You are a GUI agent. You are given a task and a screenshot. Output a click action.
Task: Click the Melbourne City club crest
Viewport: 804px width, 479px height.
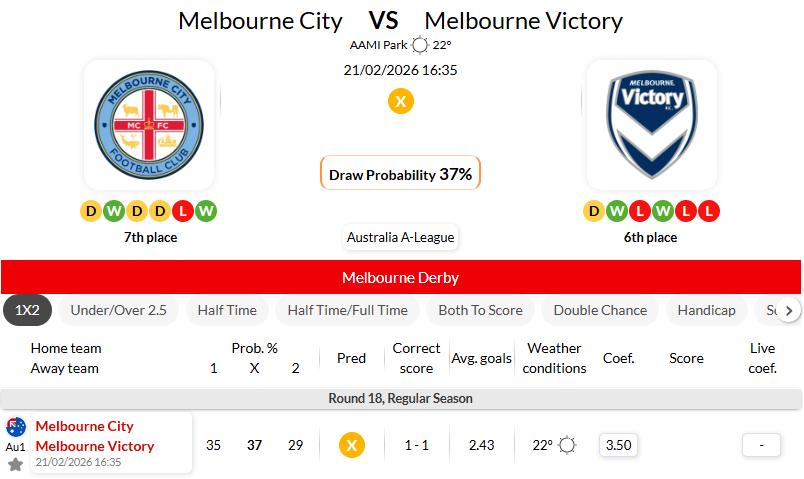[x=149, y=125]
